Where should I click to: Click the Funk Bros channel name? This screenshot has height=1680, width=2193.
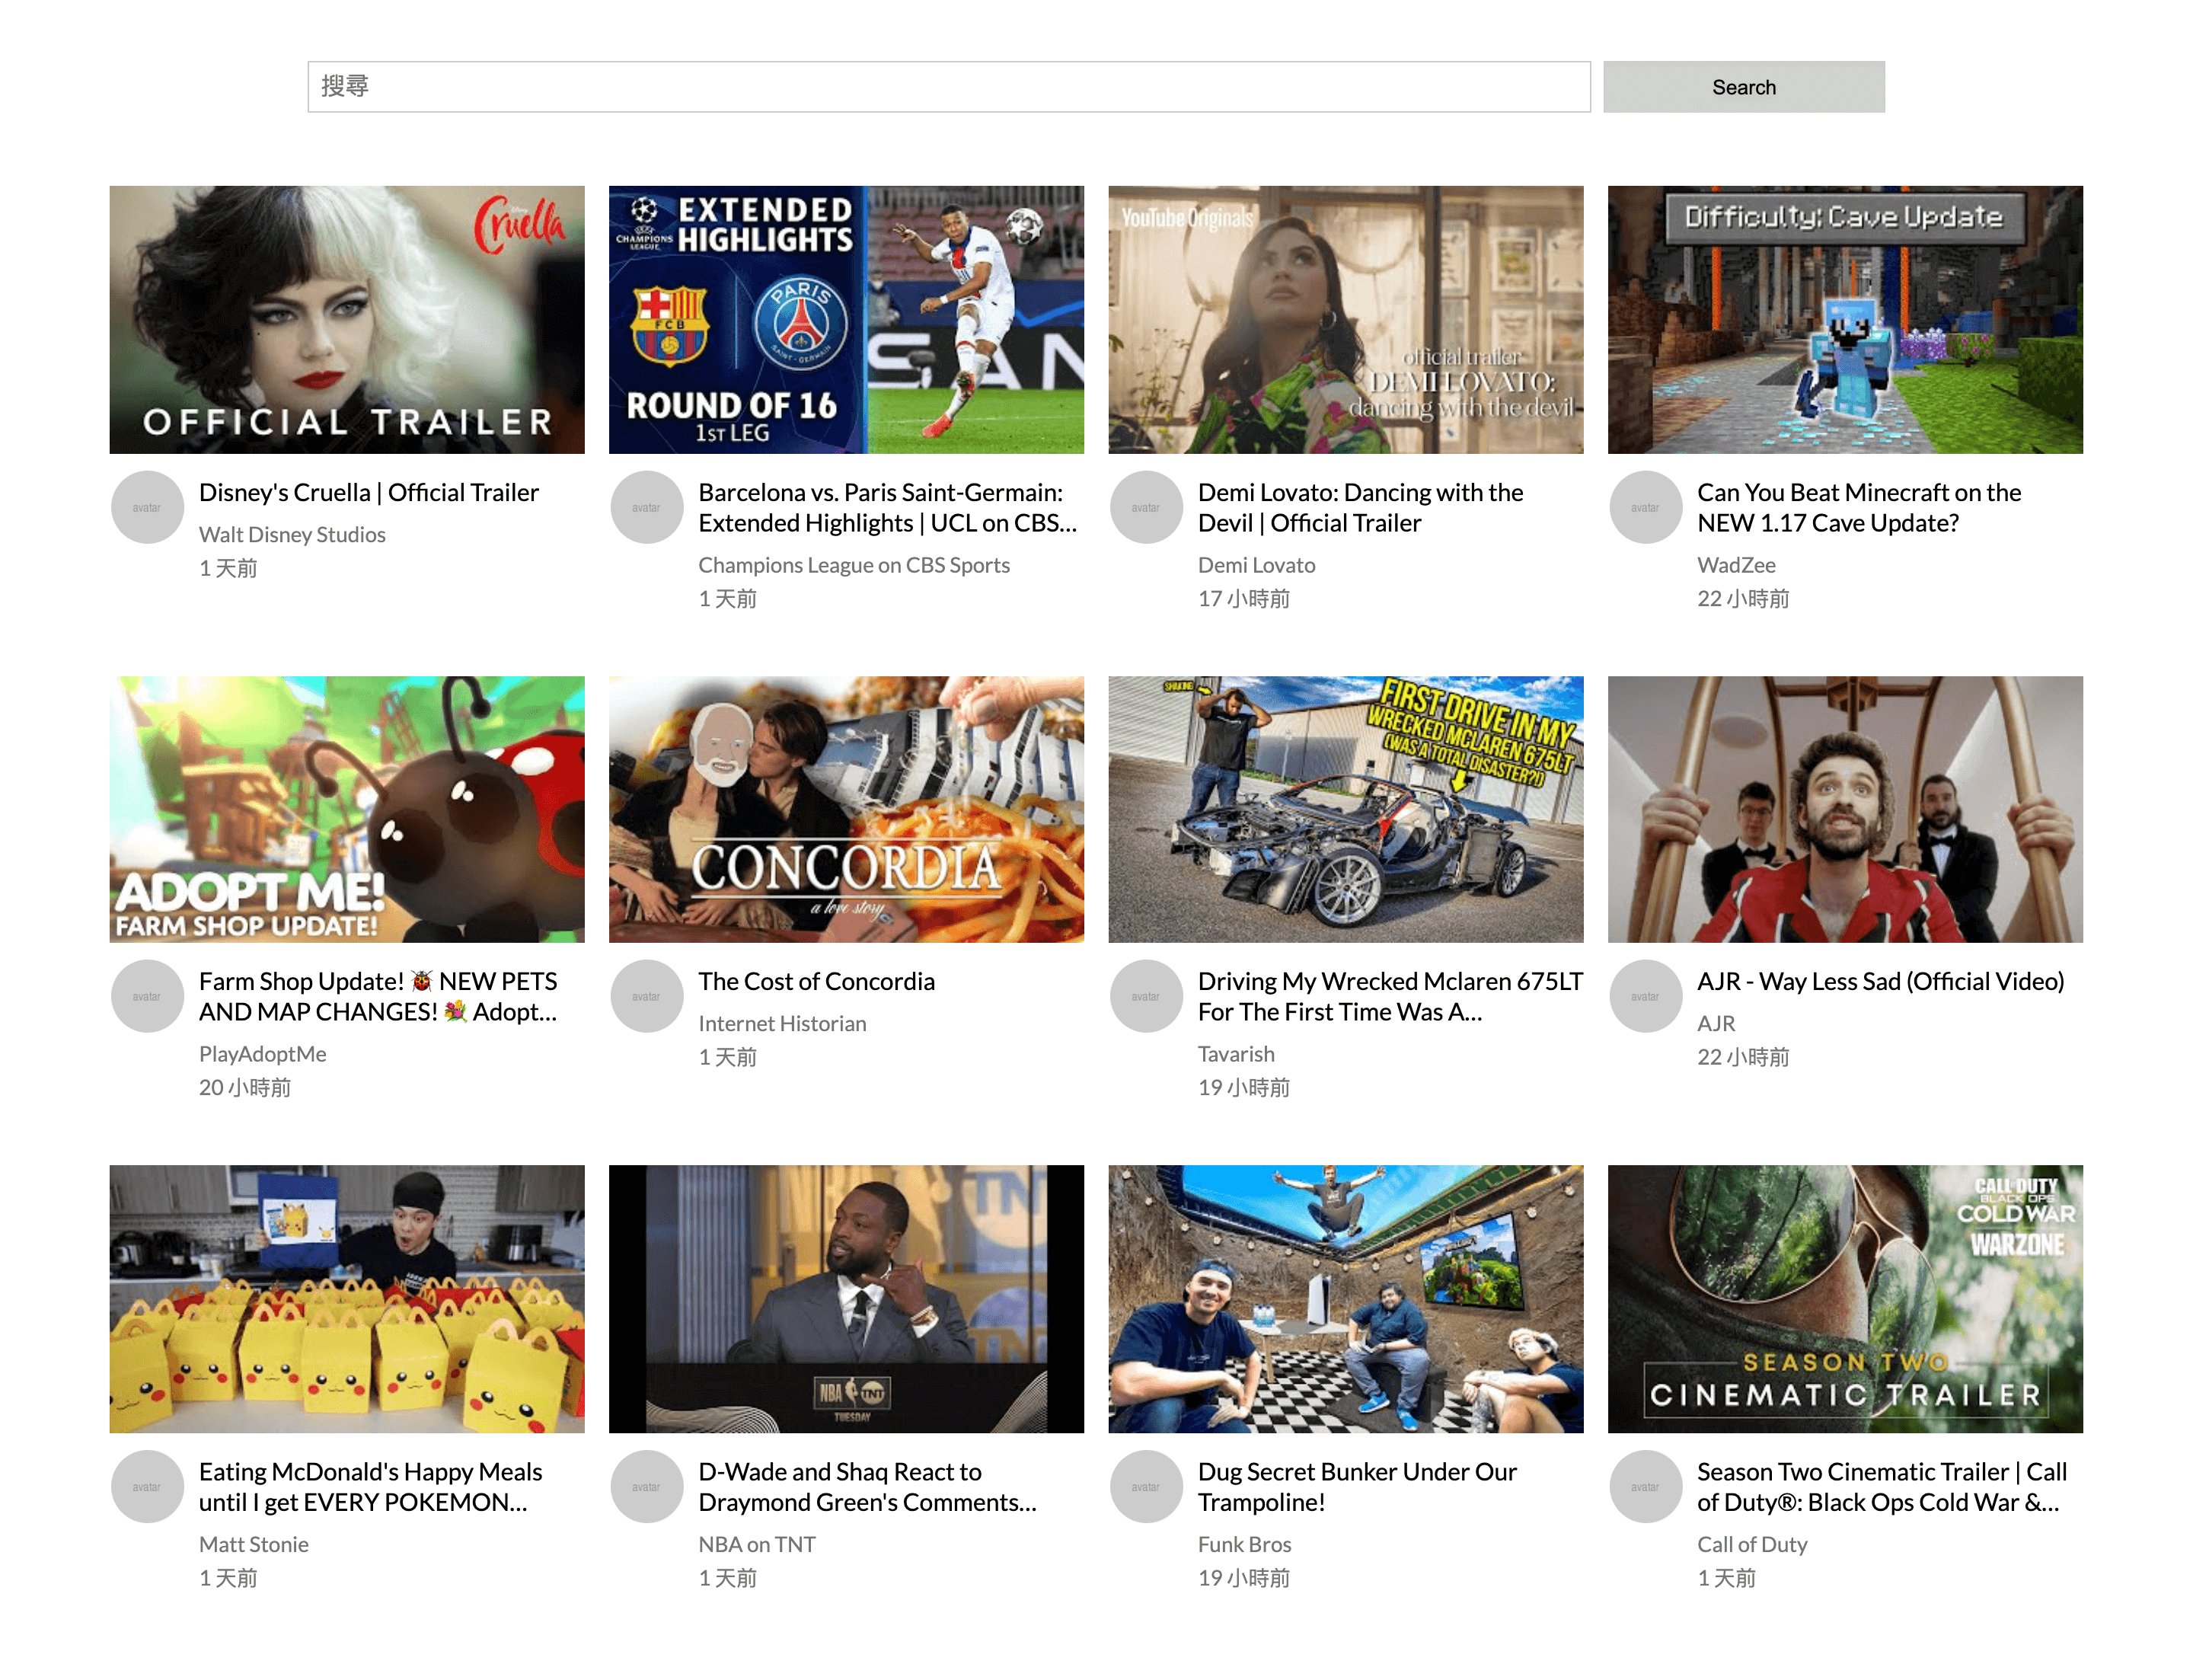point(1244,1544)
